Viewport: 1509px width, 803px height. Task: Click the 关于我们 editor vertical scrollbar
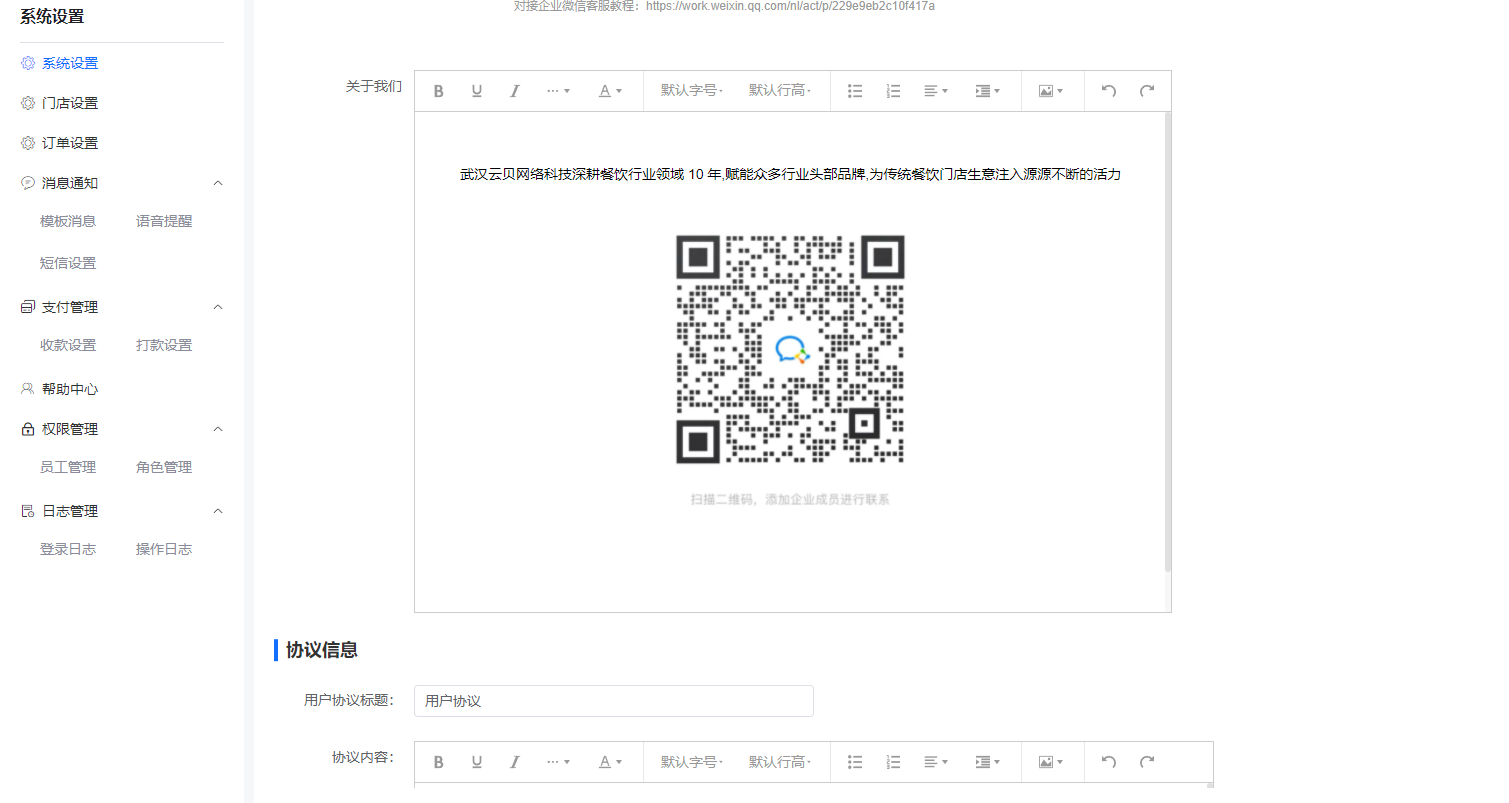click(x=1167, y=341)
